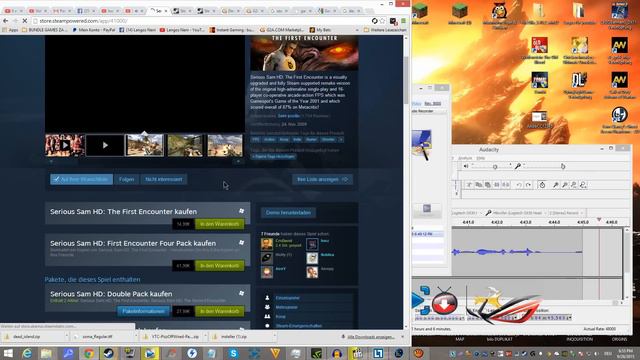Open the Mein Konto PayPal bookmark
Screen dimensions: 640x360
tap(93, 30)
